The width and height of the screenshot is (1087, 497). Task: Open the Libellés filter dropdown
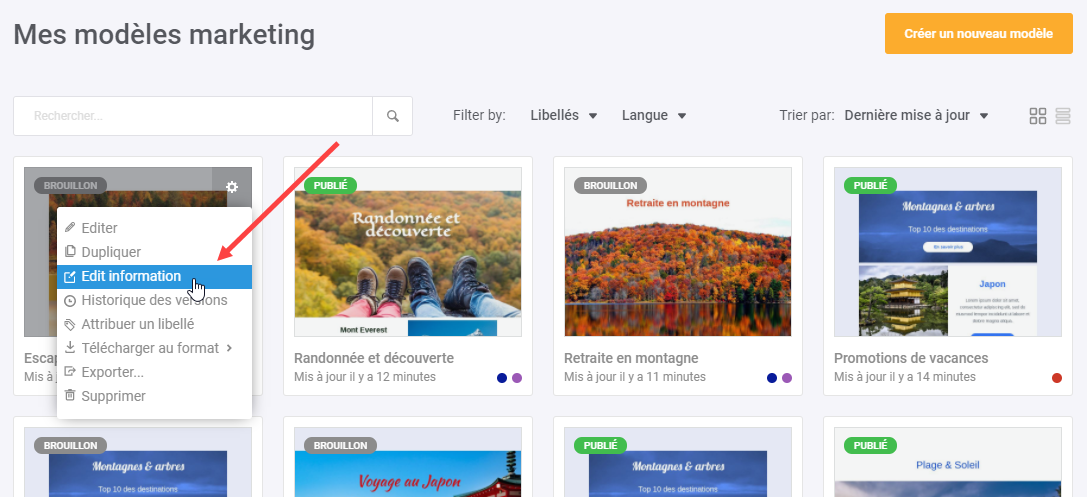564,116
